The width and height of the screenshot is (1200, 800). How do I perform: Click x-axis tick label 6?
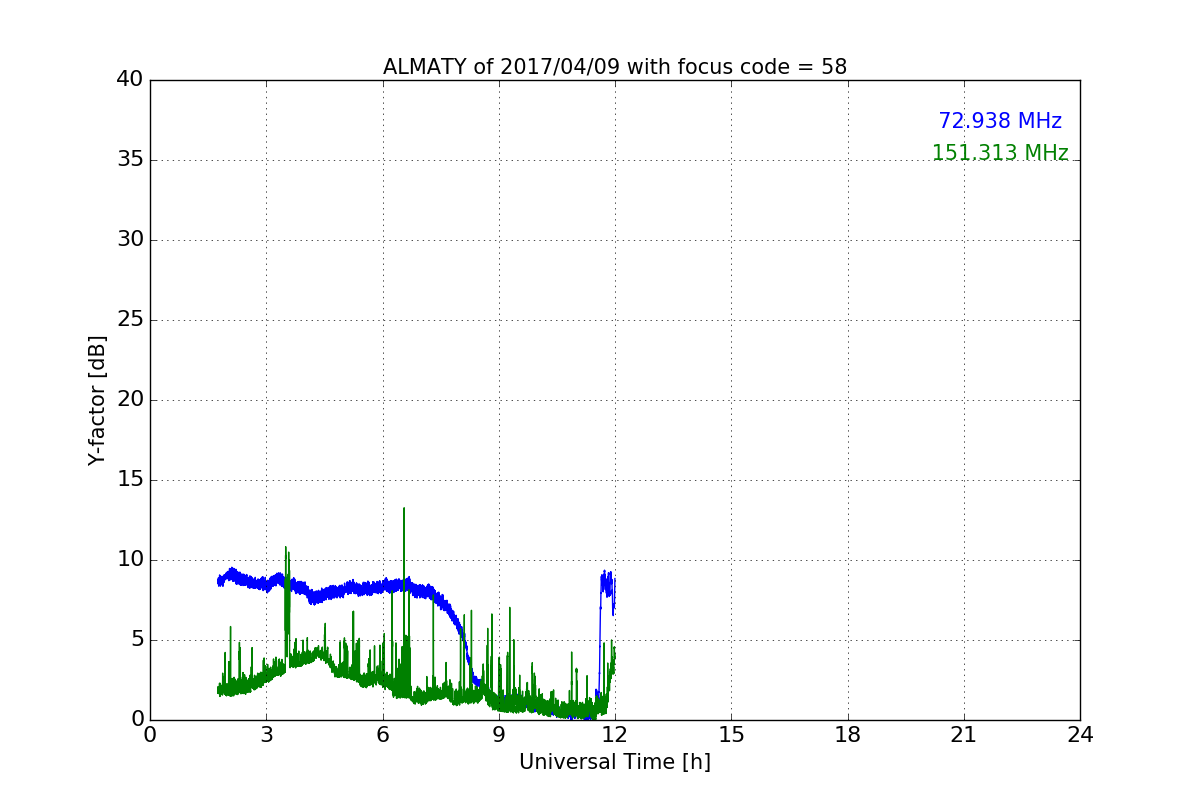[382, 735]
